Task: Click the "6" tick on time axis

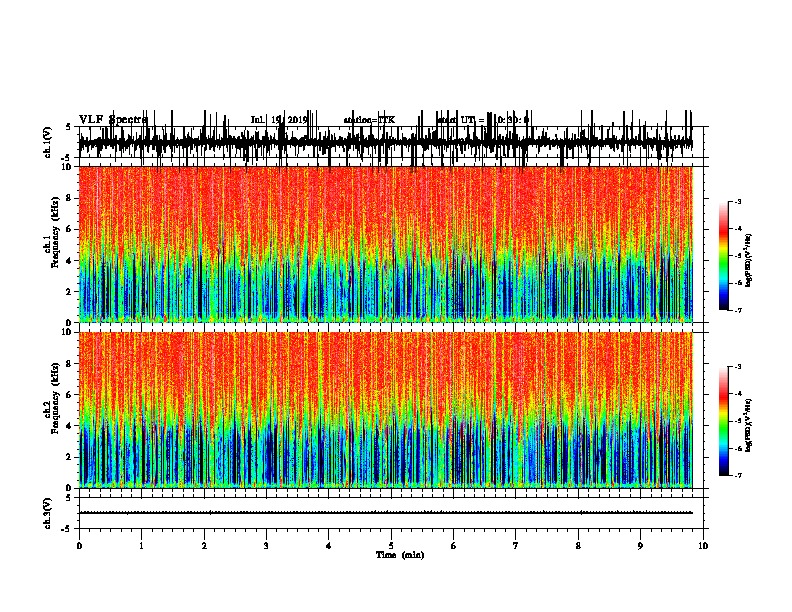Action: coord(453,545)
